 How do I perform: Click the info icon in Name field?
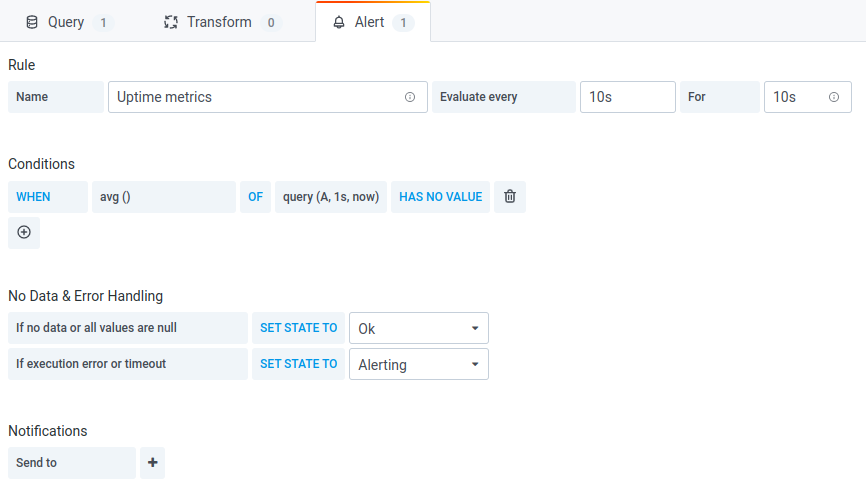coord(410,97)
